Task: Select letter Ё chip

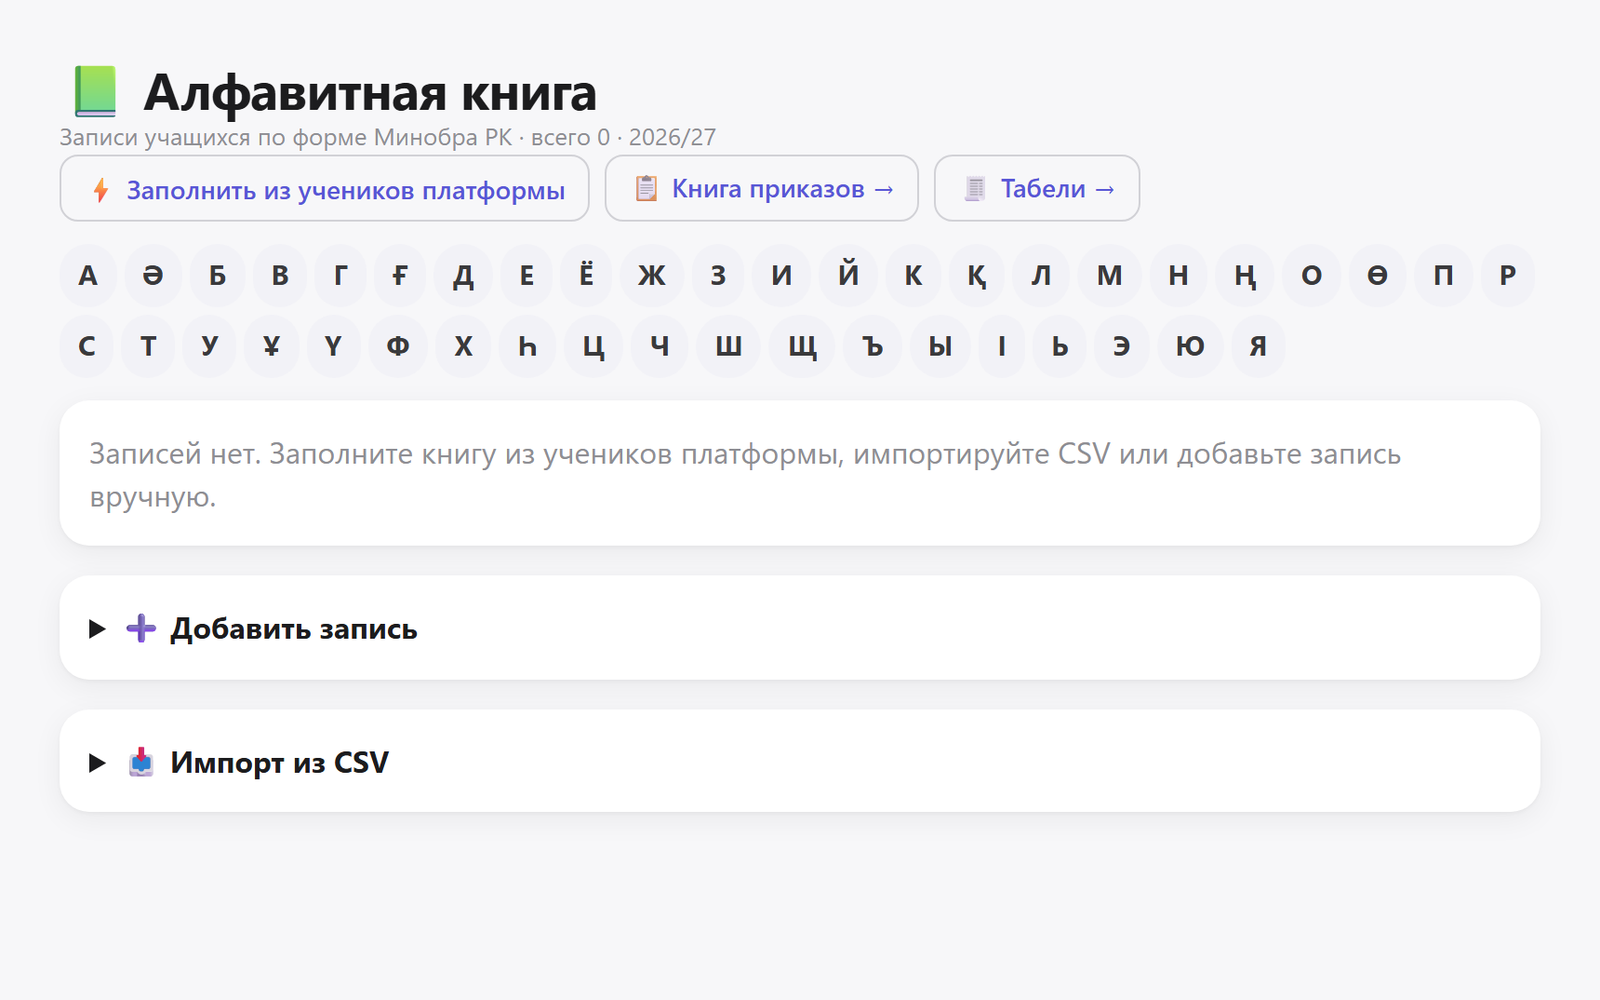Action: 587,275
